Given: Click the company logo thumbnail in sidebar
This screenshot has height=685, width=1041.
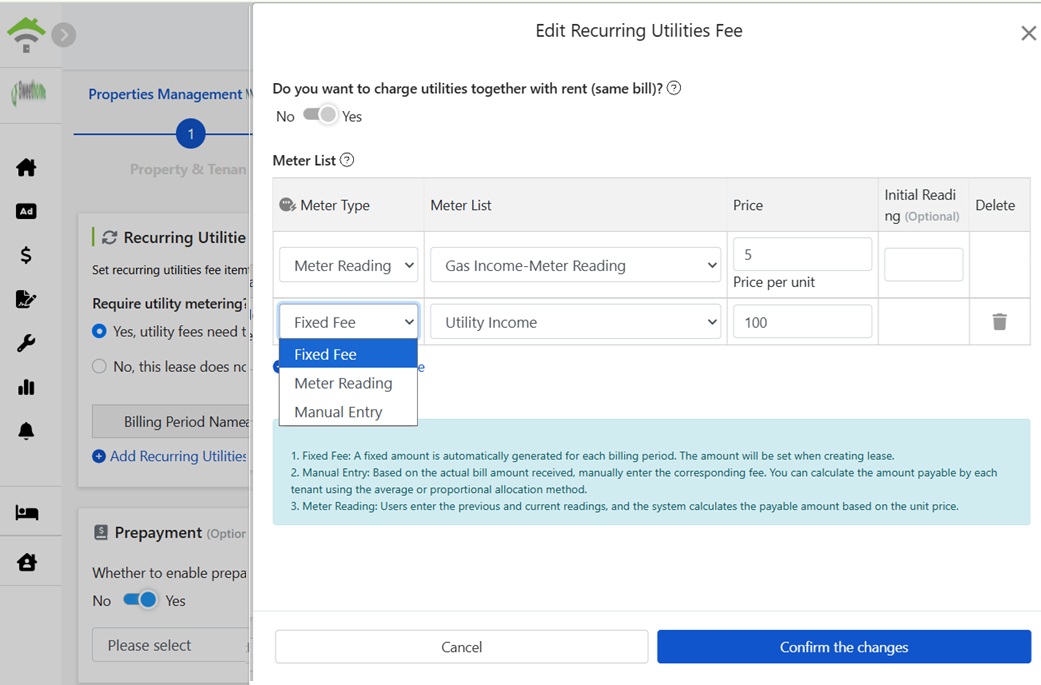Looking at the screenshot, I should (x=29, y=93).
